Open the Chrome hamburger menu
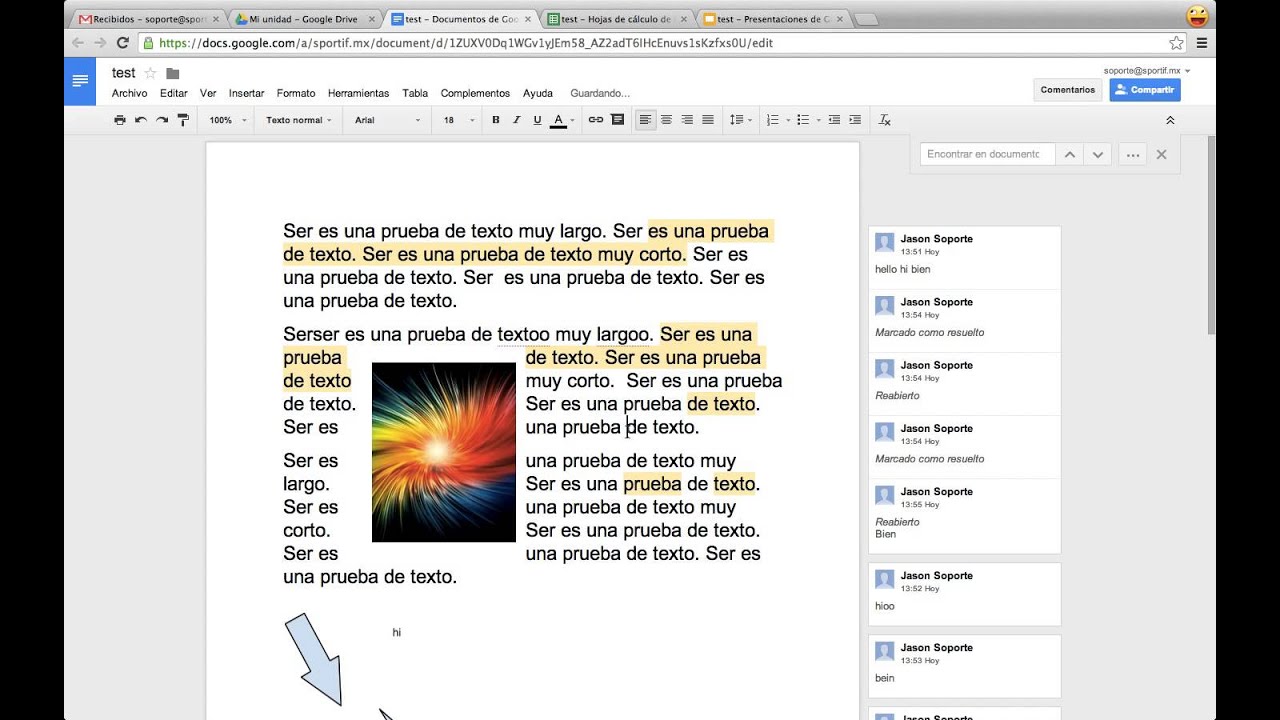This screenshot has height=720, width=1280. (1202, 43)
